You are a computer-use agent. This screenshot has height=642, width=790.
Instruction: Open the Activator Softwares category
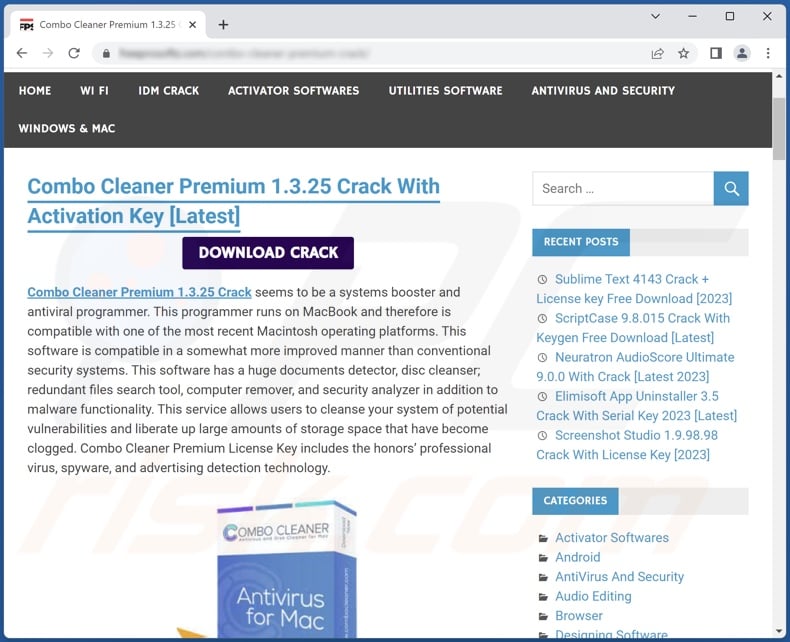[x=612, y=538]
